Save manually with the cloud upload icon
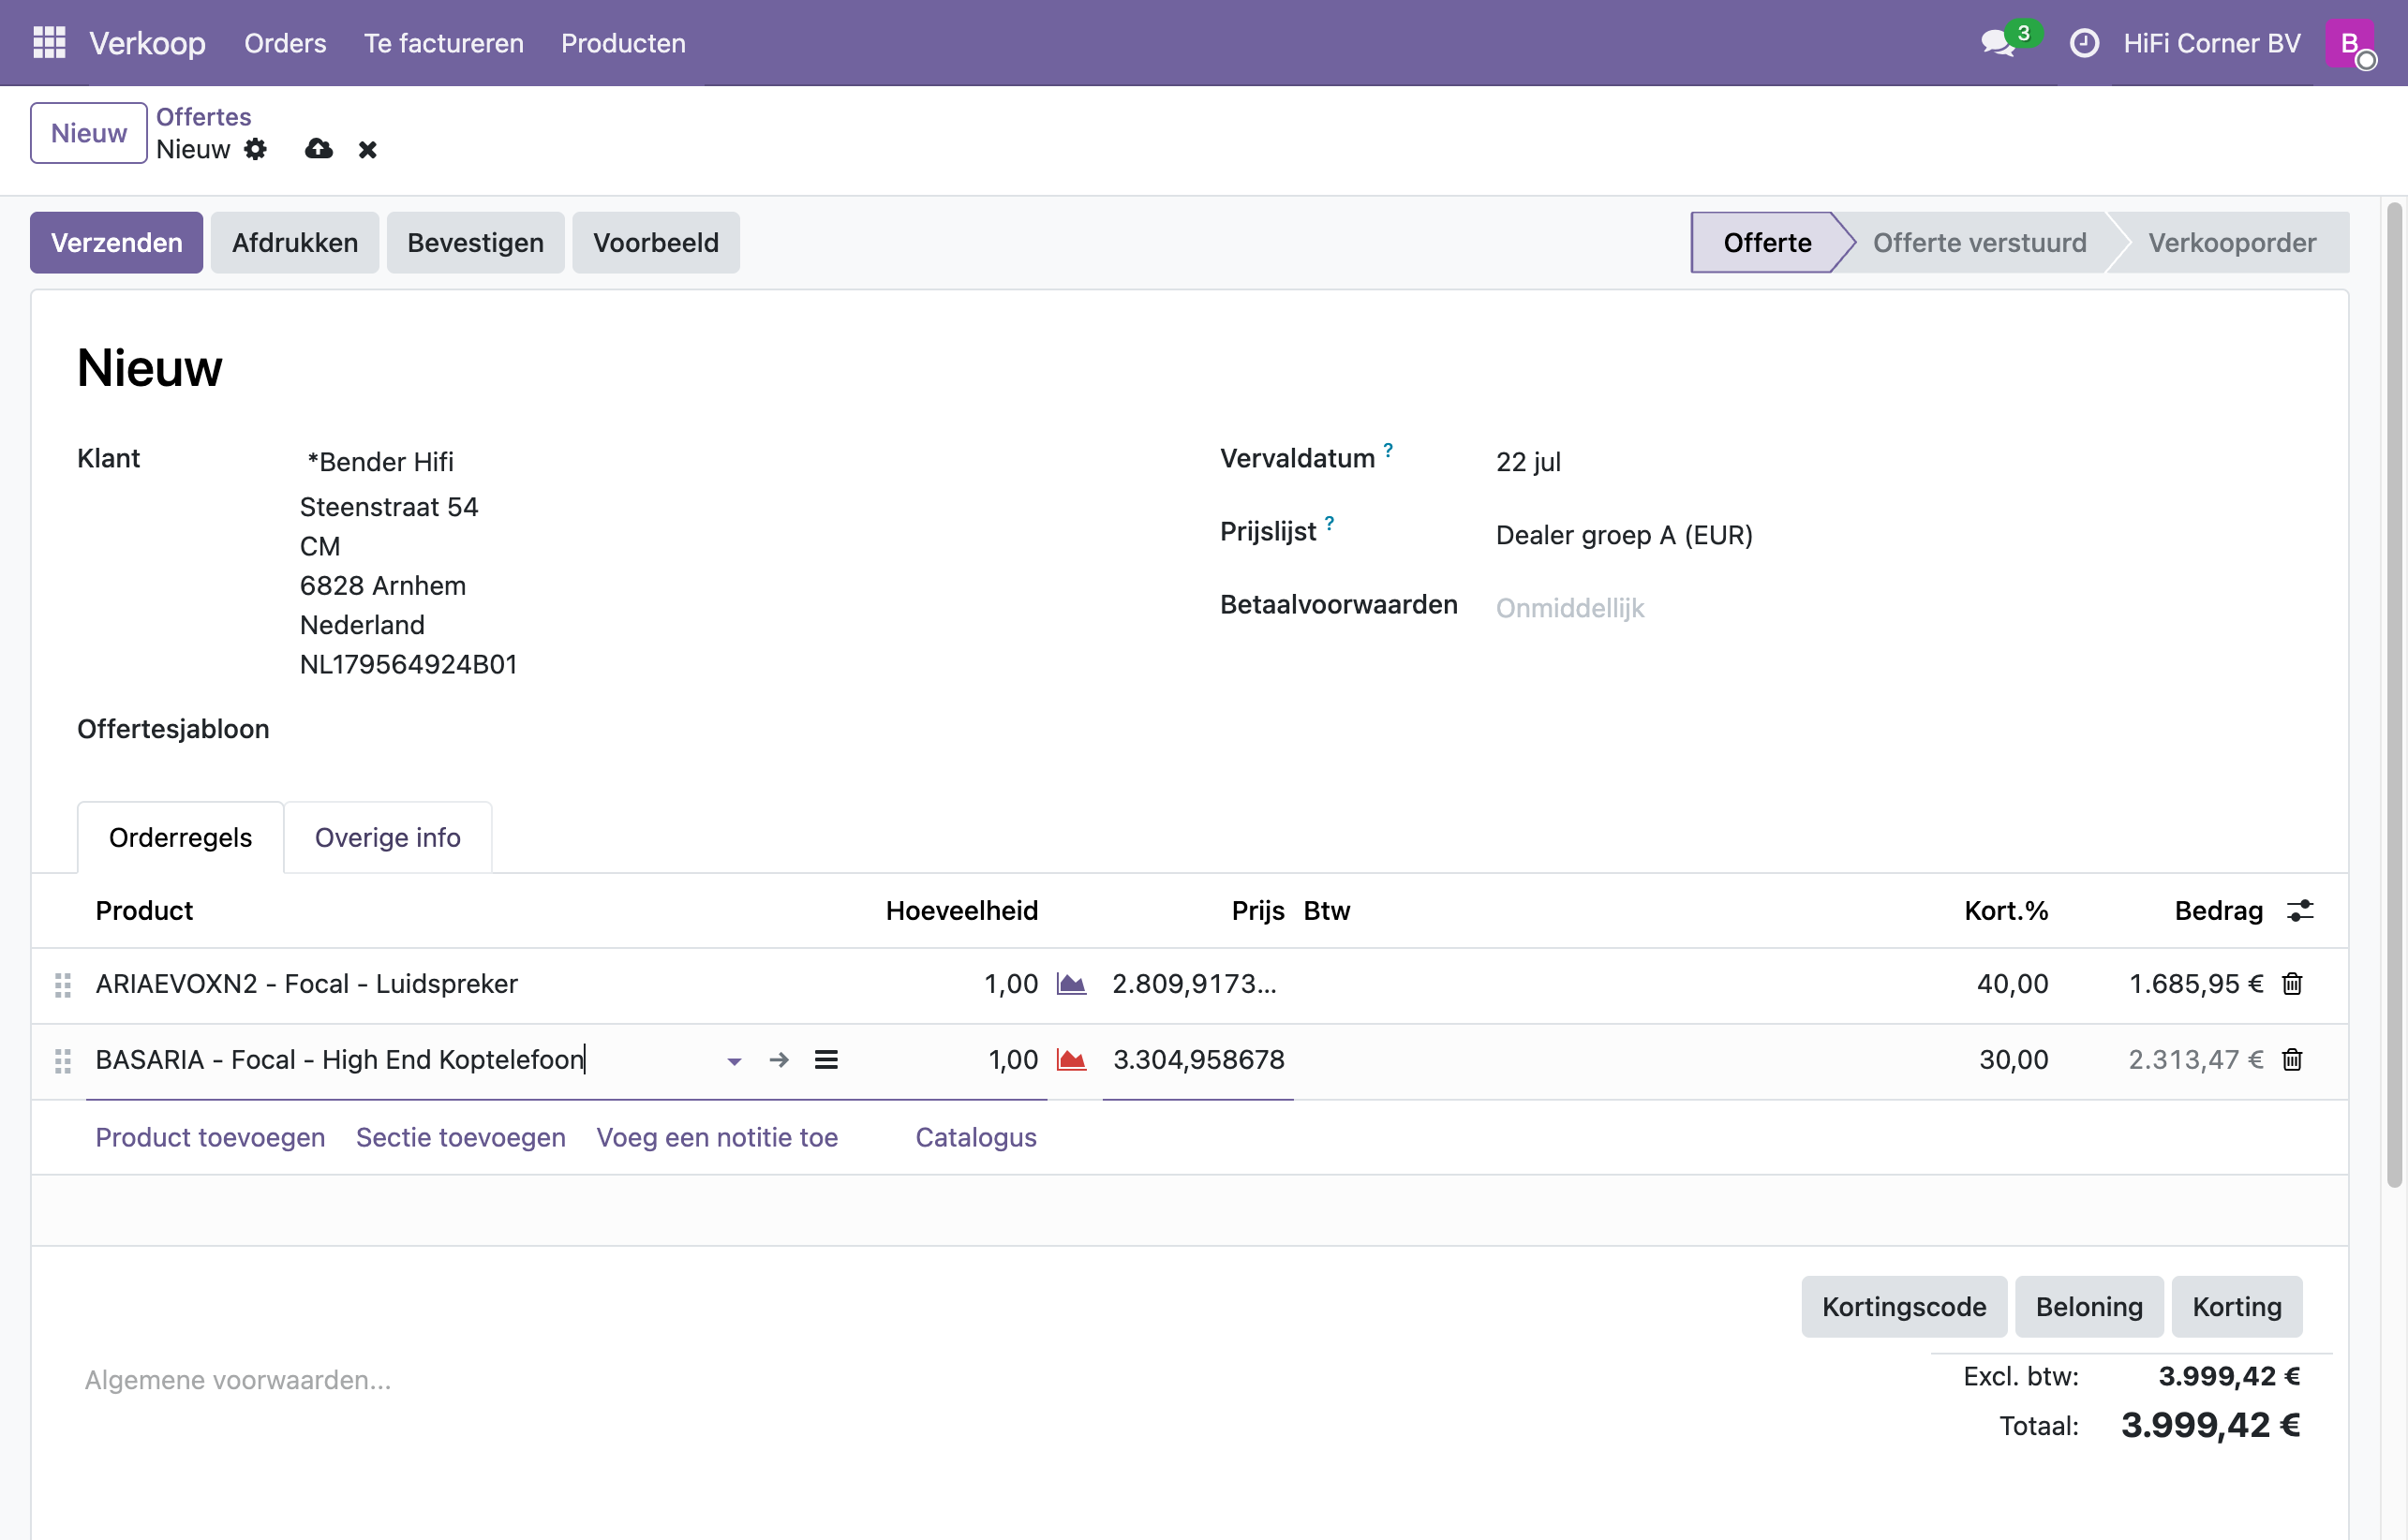This screenshot has width=2408, height=1540. tap(319, 149)
